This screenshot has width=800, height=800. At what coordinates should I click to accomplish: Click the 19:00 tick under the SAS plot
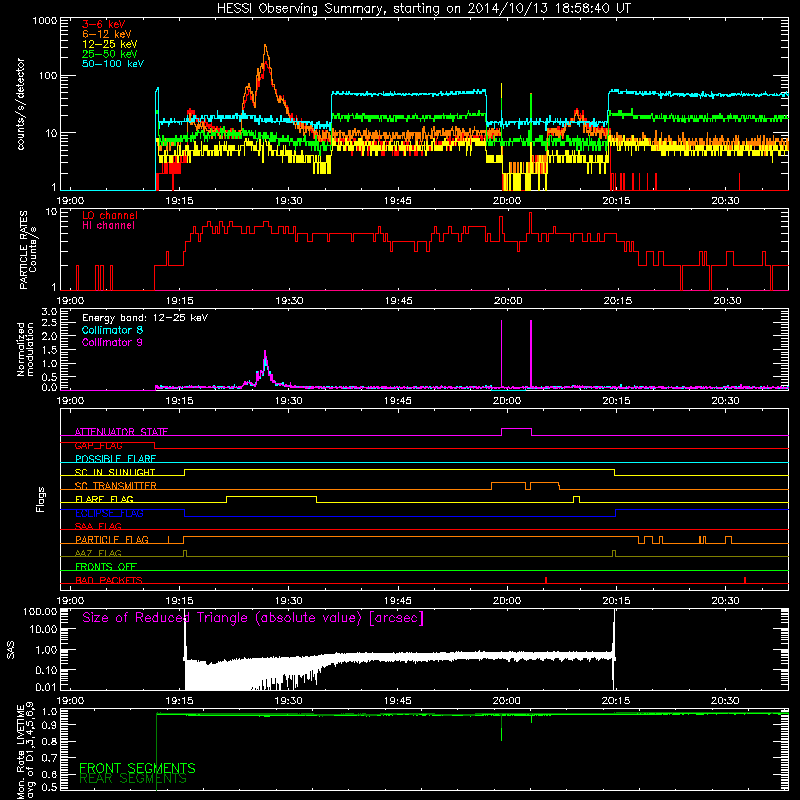click(70, 701)
